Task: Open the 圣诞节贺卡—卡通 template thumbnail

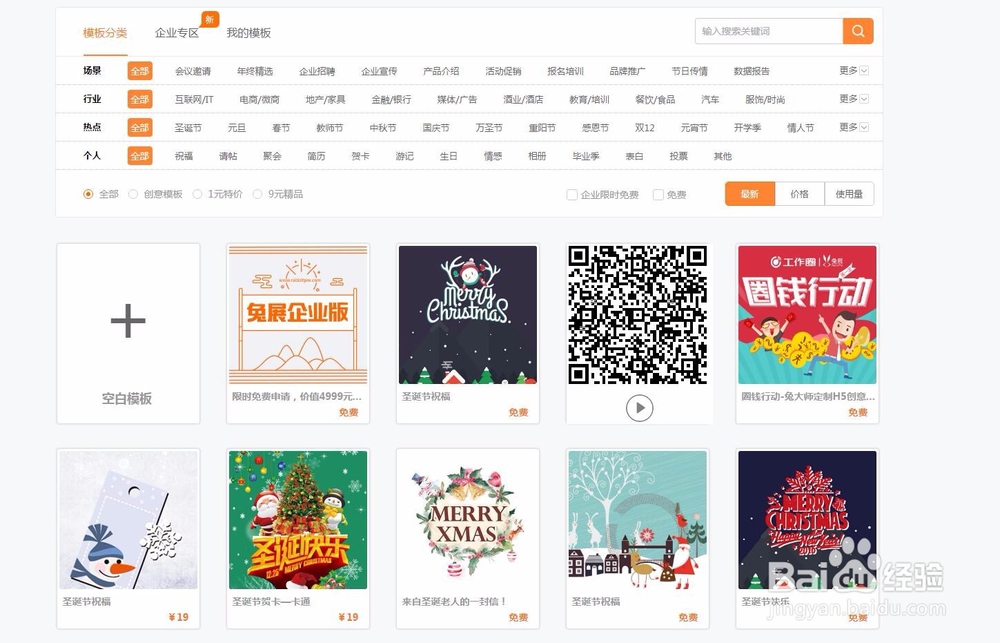Action: [x=298, y=520]
